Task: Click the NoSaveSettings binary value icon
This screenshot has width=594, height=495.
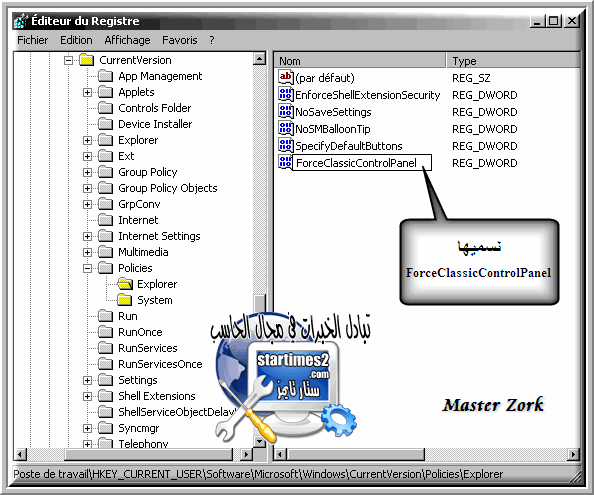Action: tap(286, 111)
